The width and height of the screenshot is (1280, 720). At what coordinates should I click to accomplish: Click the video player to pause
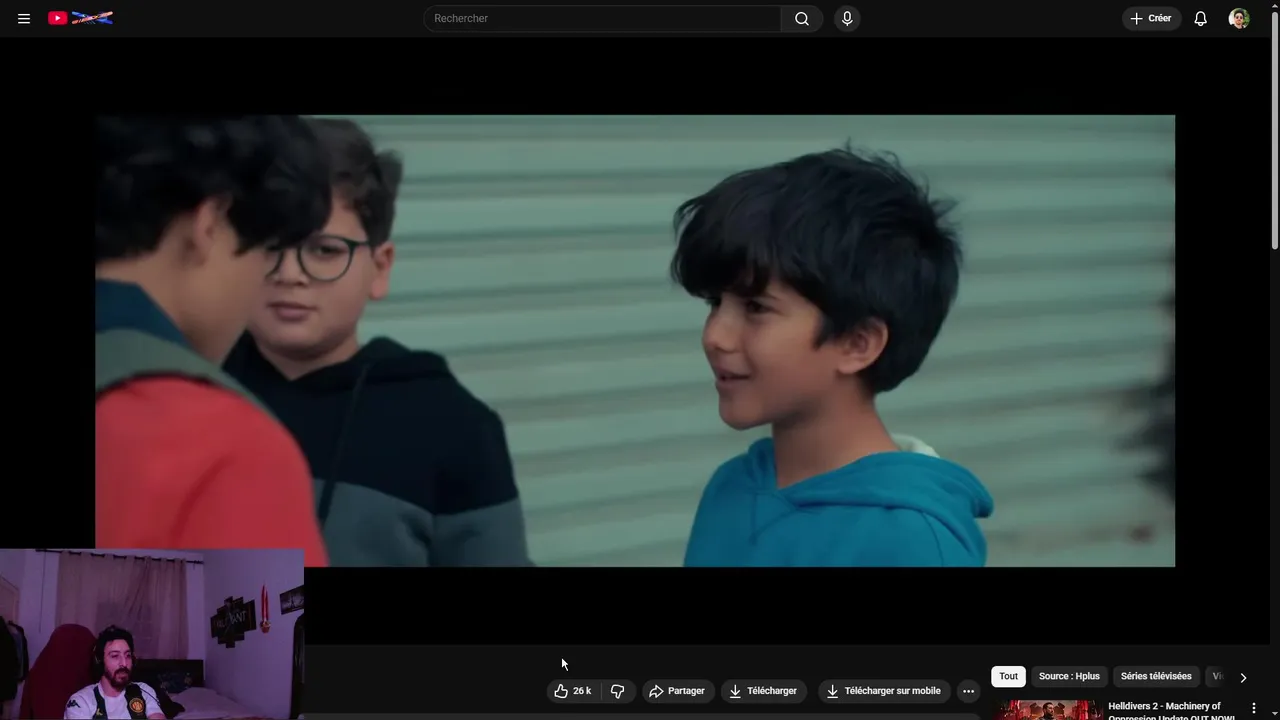point(635,340)
